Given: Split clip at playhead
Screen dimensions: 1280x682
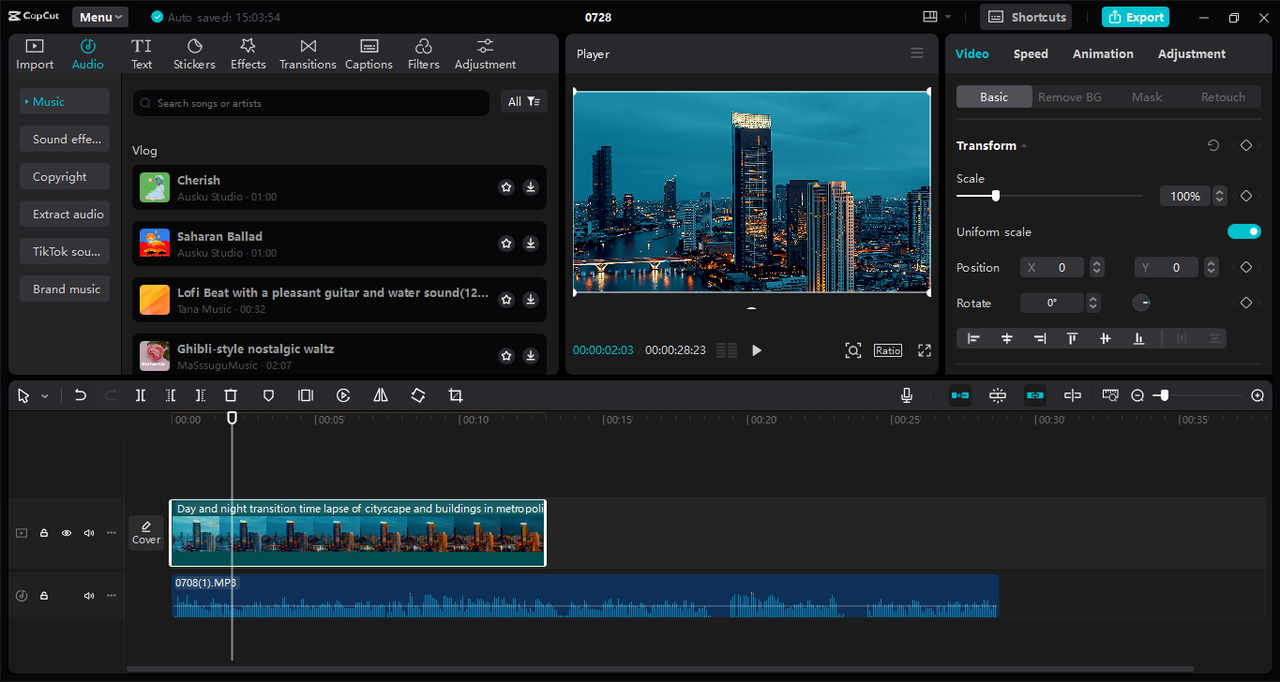Looking at the screenshot, I should pos(140,396).
